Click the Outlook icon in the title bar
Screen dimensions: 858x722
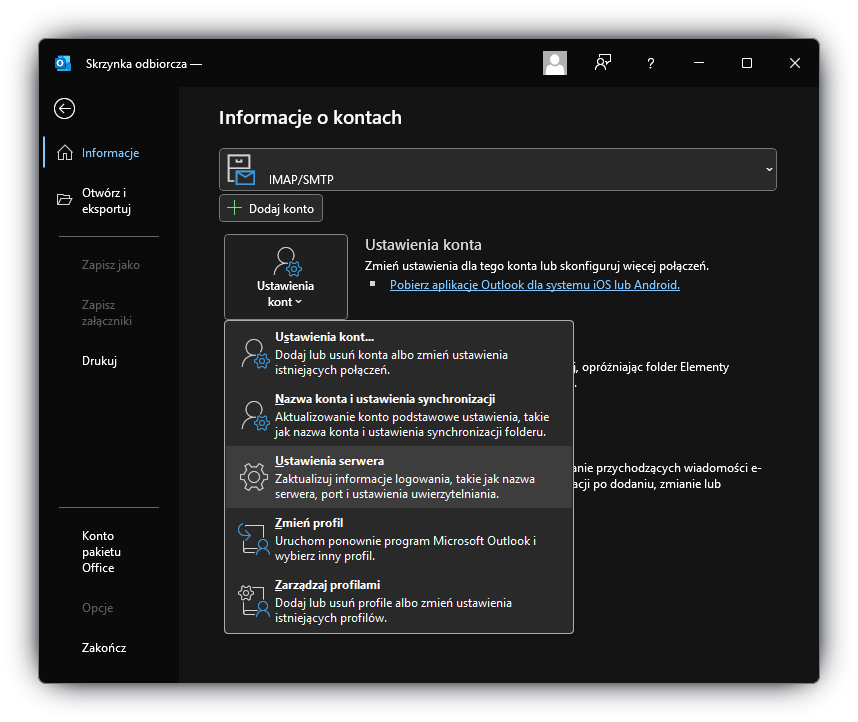[x=62, y=62]
